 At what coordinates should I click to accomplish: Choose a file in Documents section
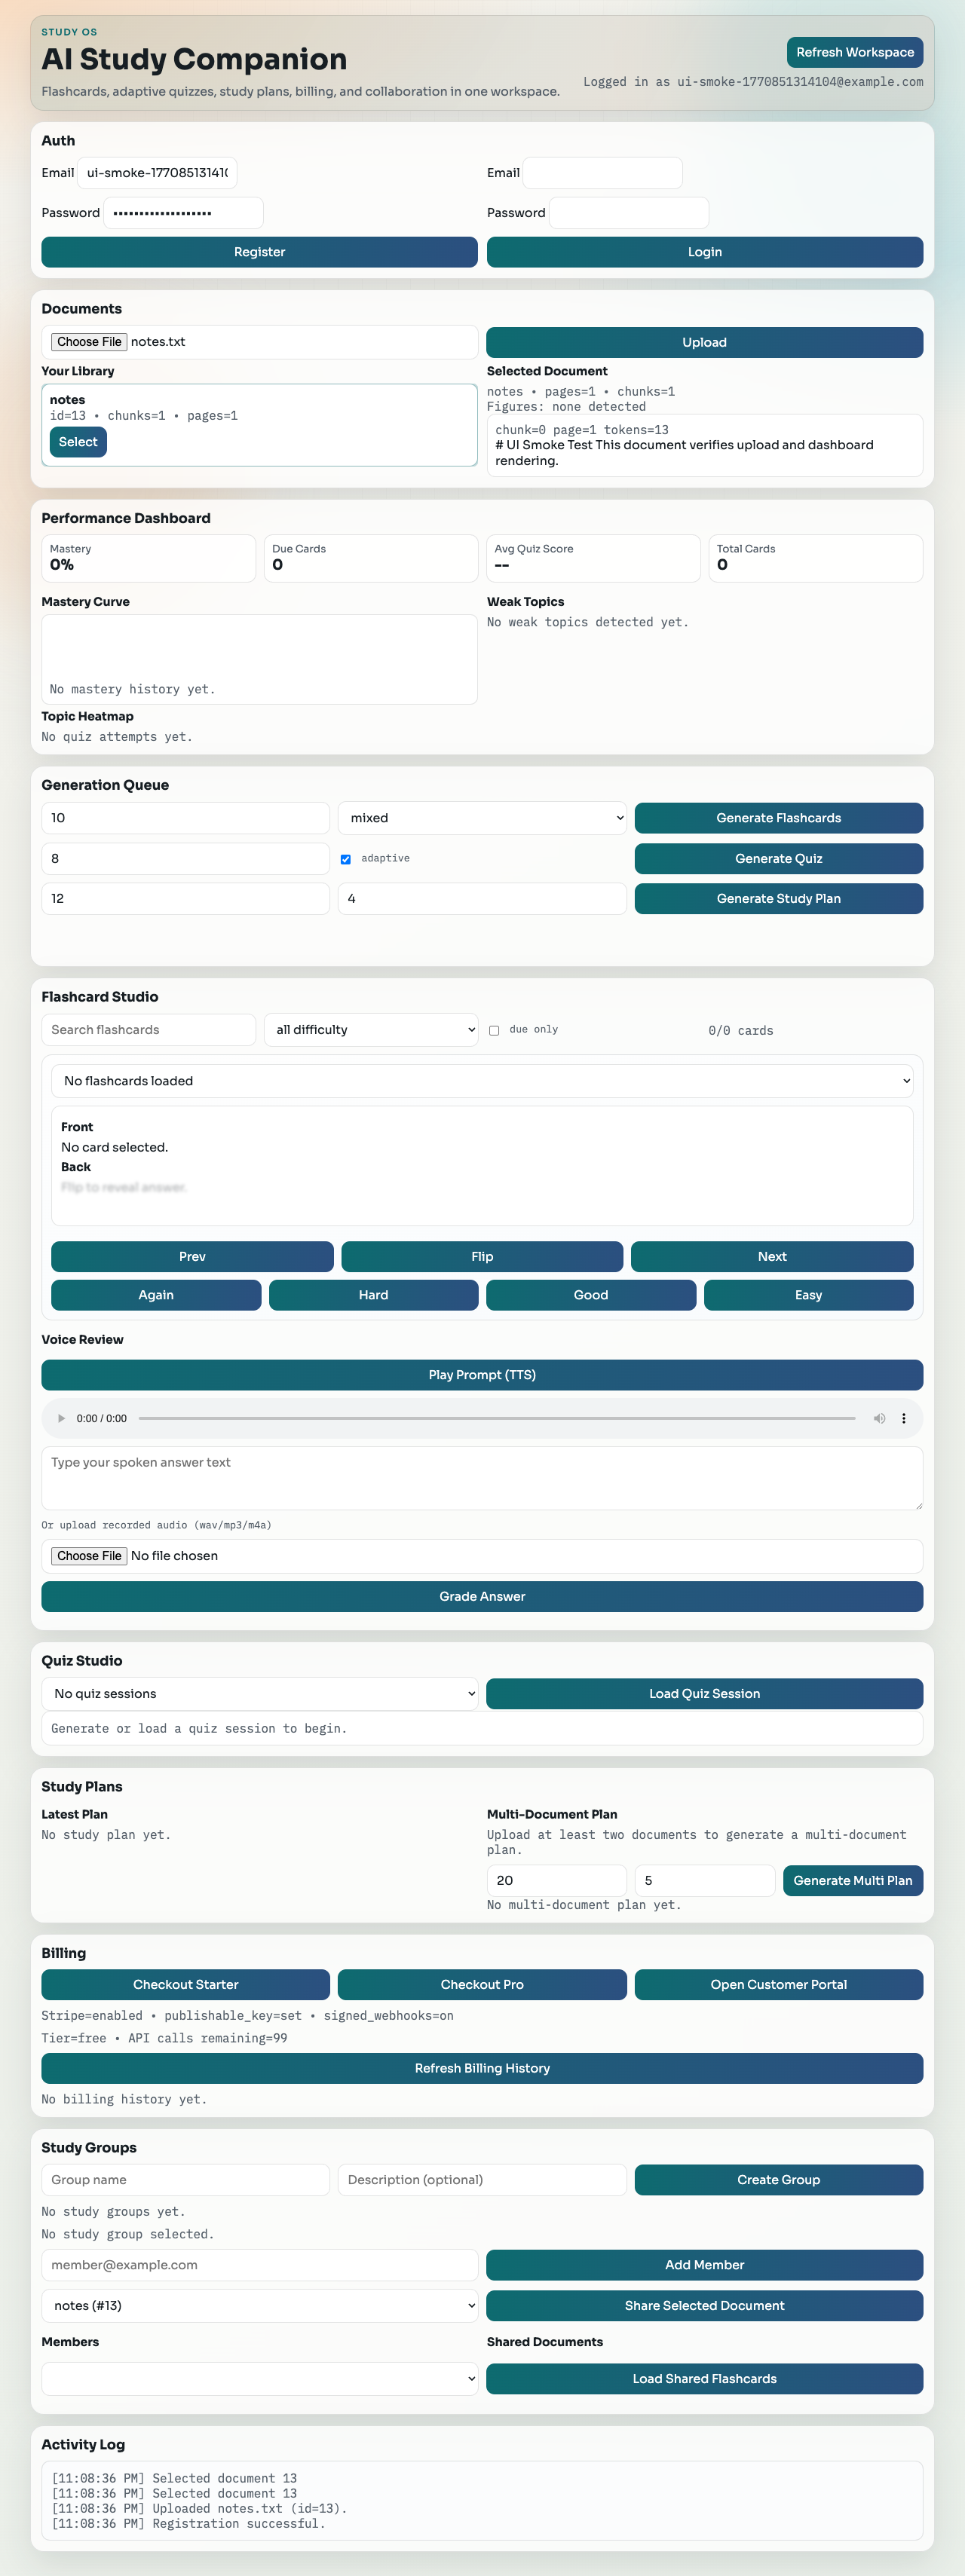pos(89,342)
